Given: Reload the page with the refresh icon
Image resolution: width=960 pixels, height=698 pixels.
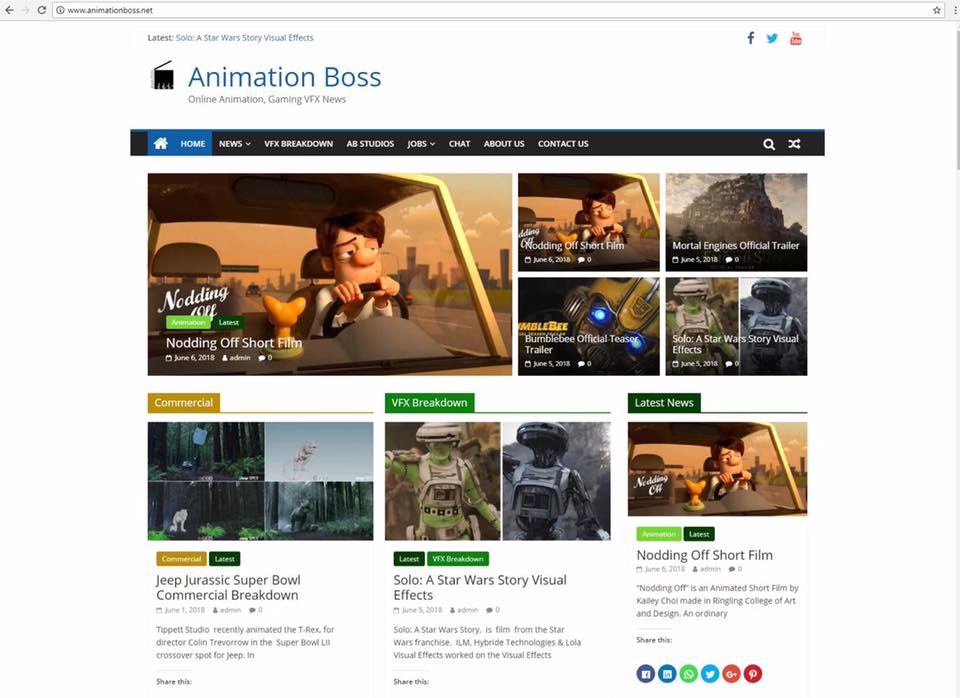Looking at the screenshot, I should (x=42, y=10).
